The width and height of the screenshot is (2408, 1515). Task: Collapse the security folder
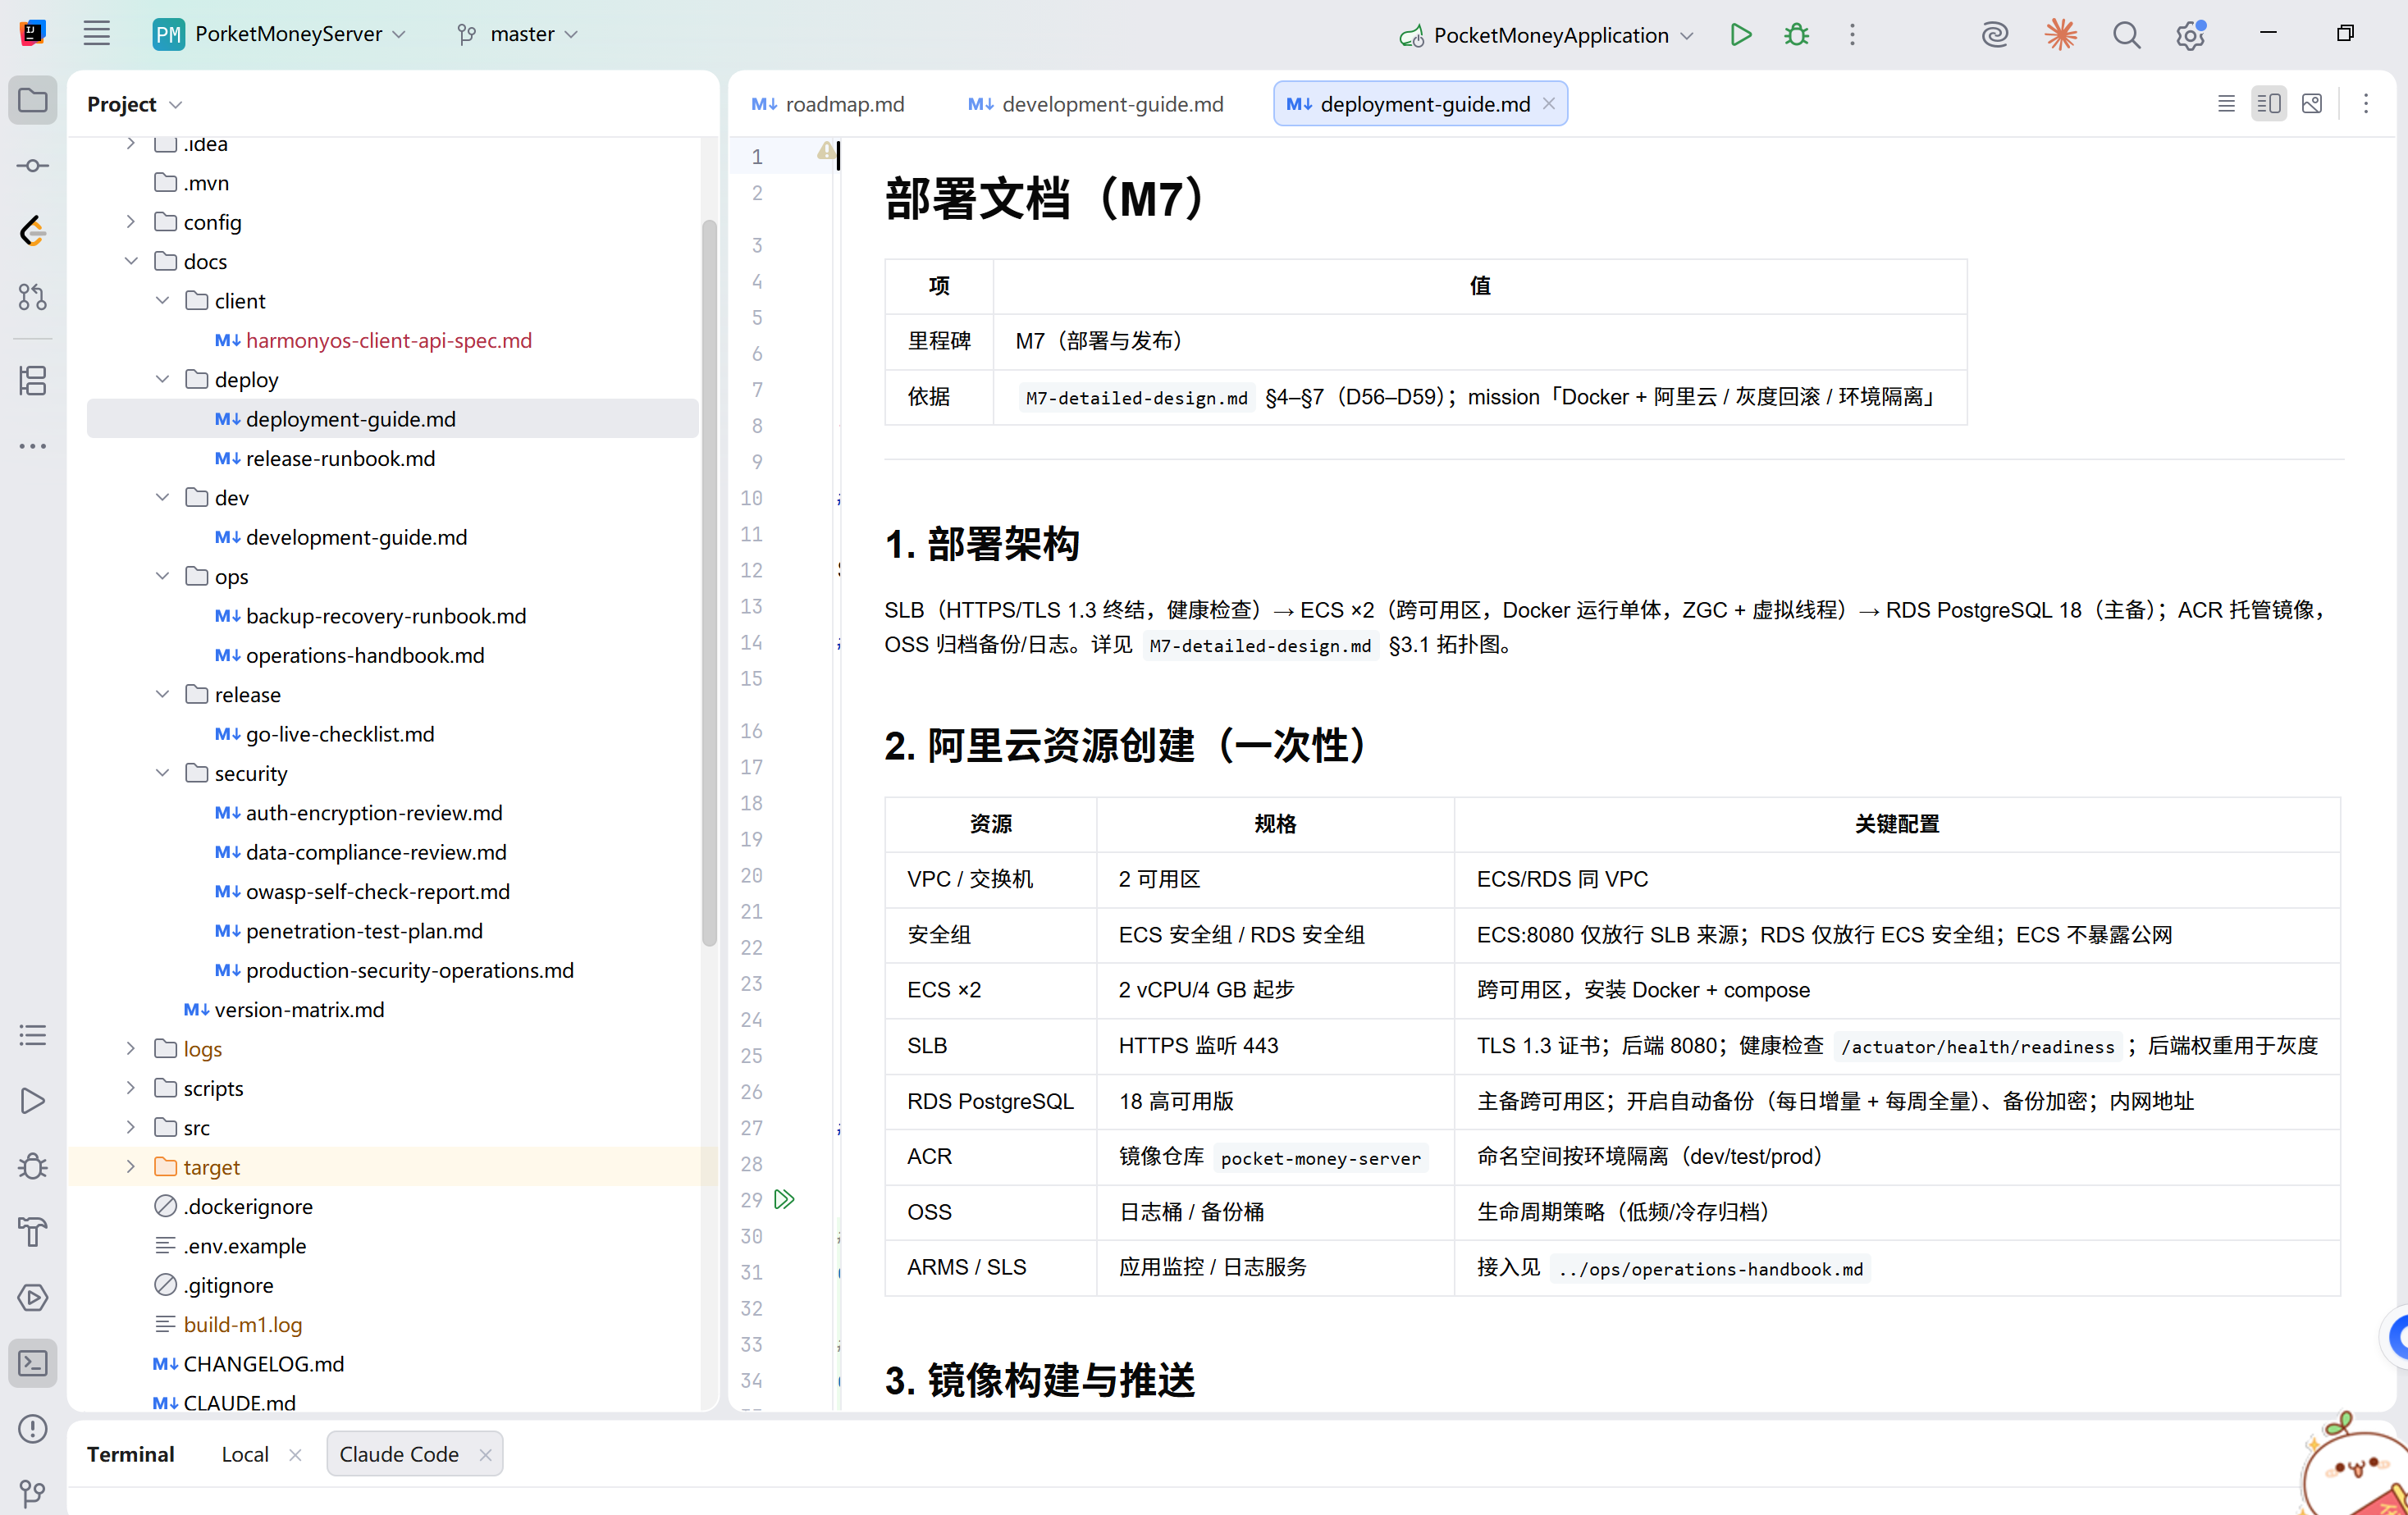[x=162, y=773]
